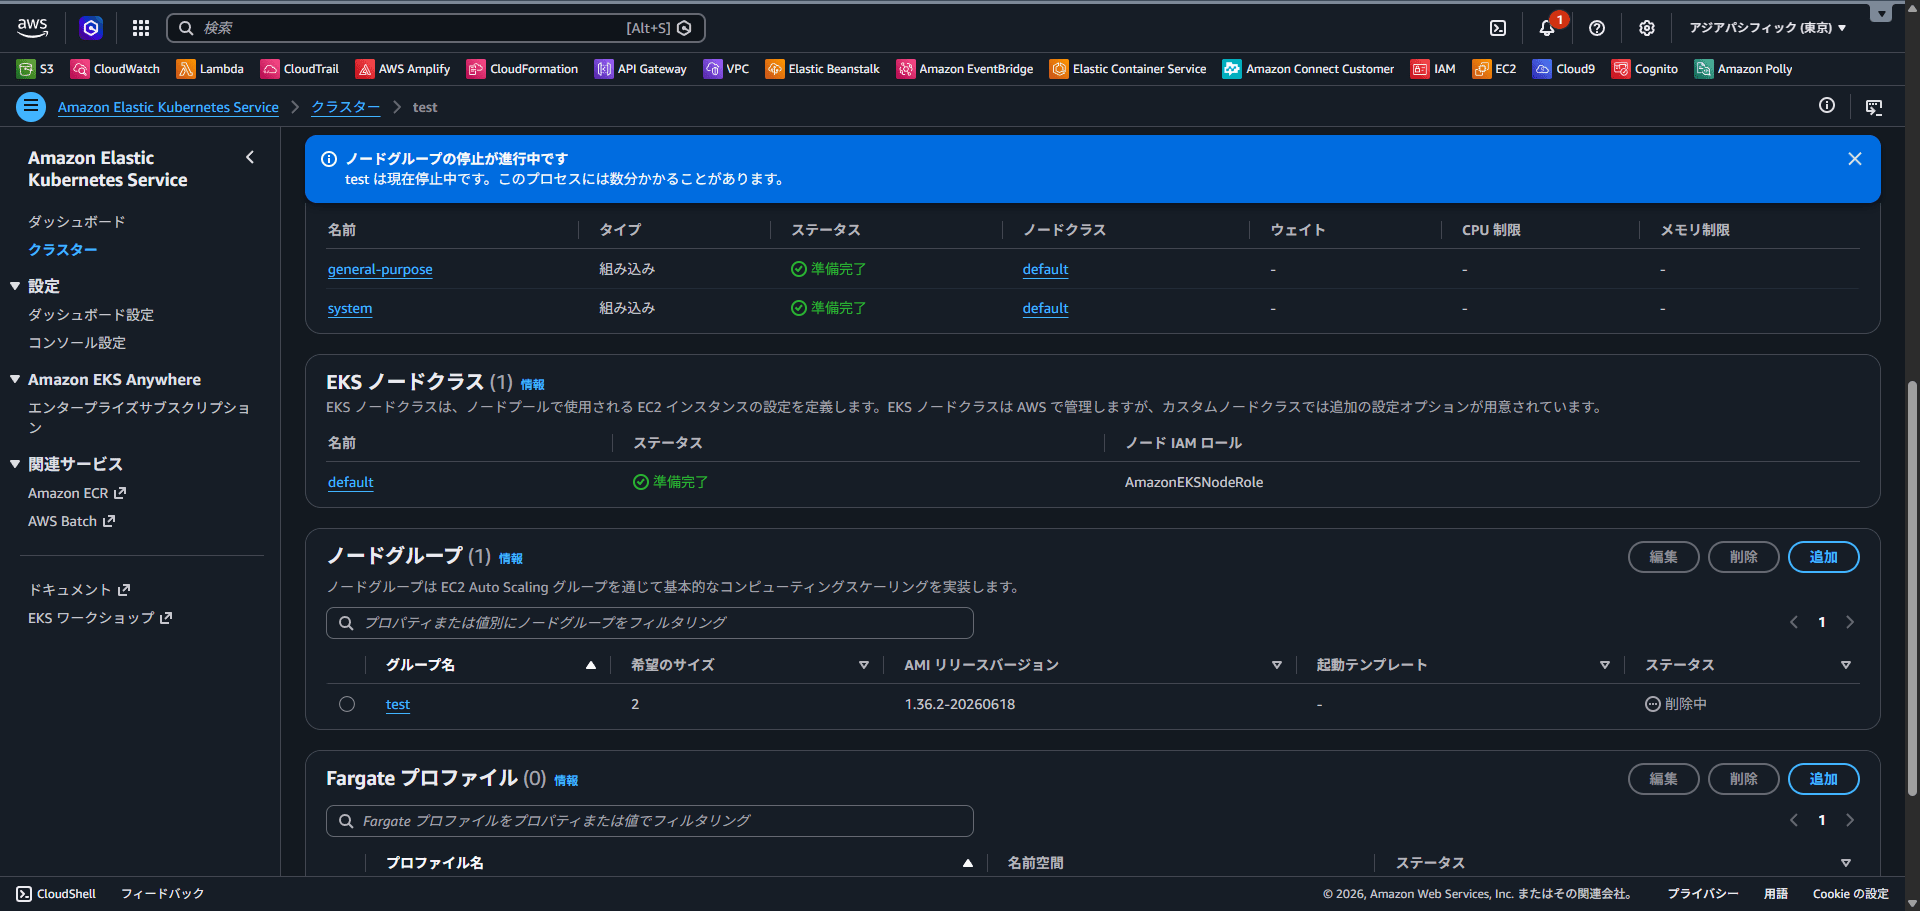Click the node group 削除 button

click(x=1744, y=557)
